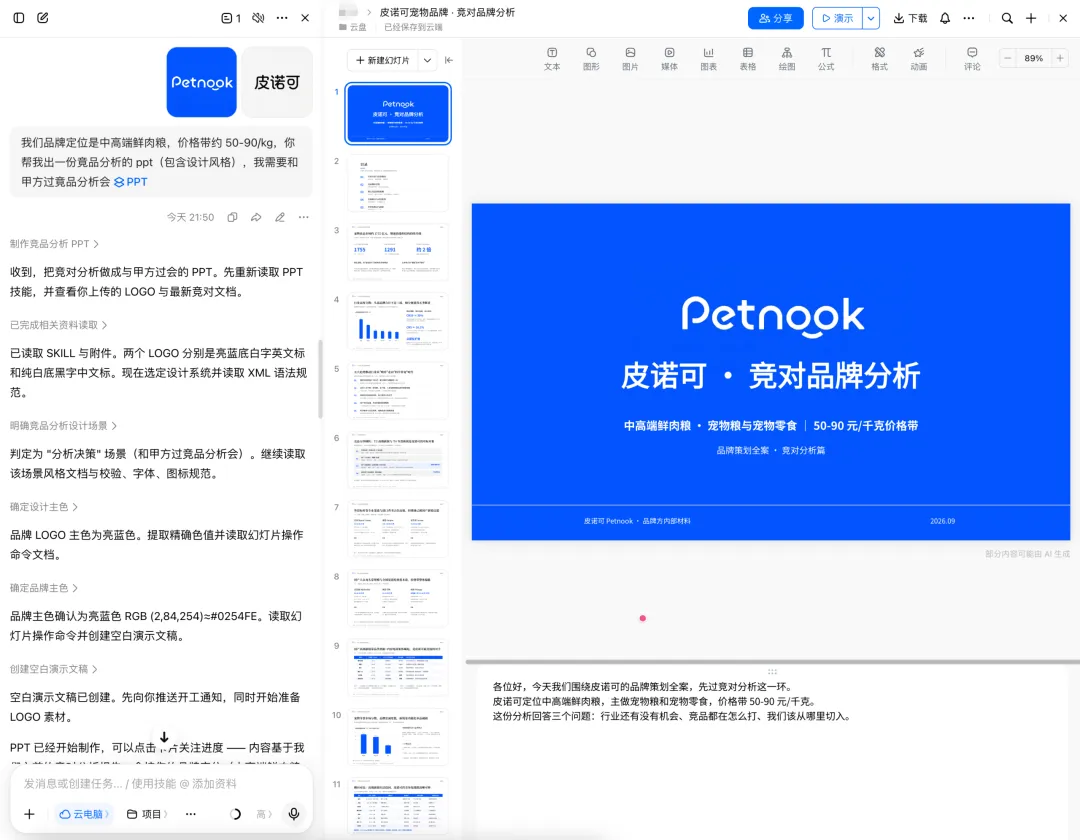Expand the 确定设计主色 step

coord(44,507)
